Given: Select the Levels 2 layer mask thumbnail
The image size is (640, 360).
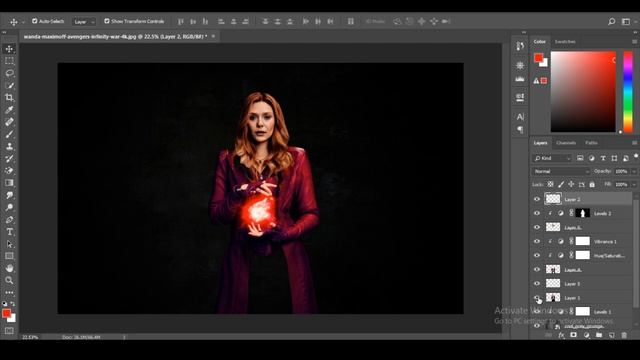Looking at the screenshot, I should click(x=582, y=213).
